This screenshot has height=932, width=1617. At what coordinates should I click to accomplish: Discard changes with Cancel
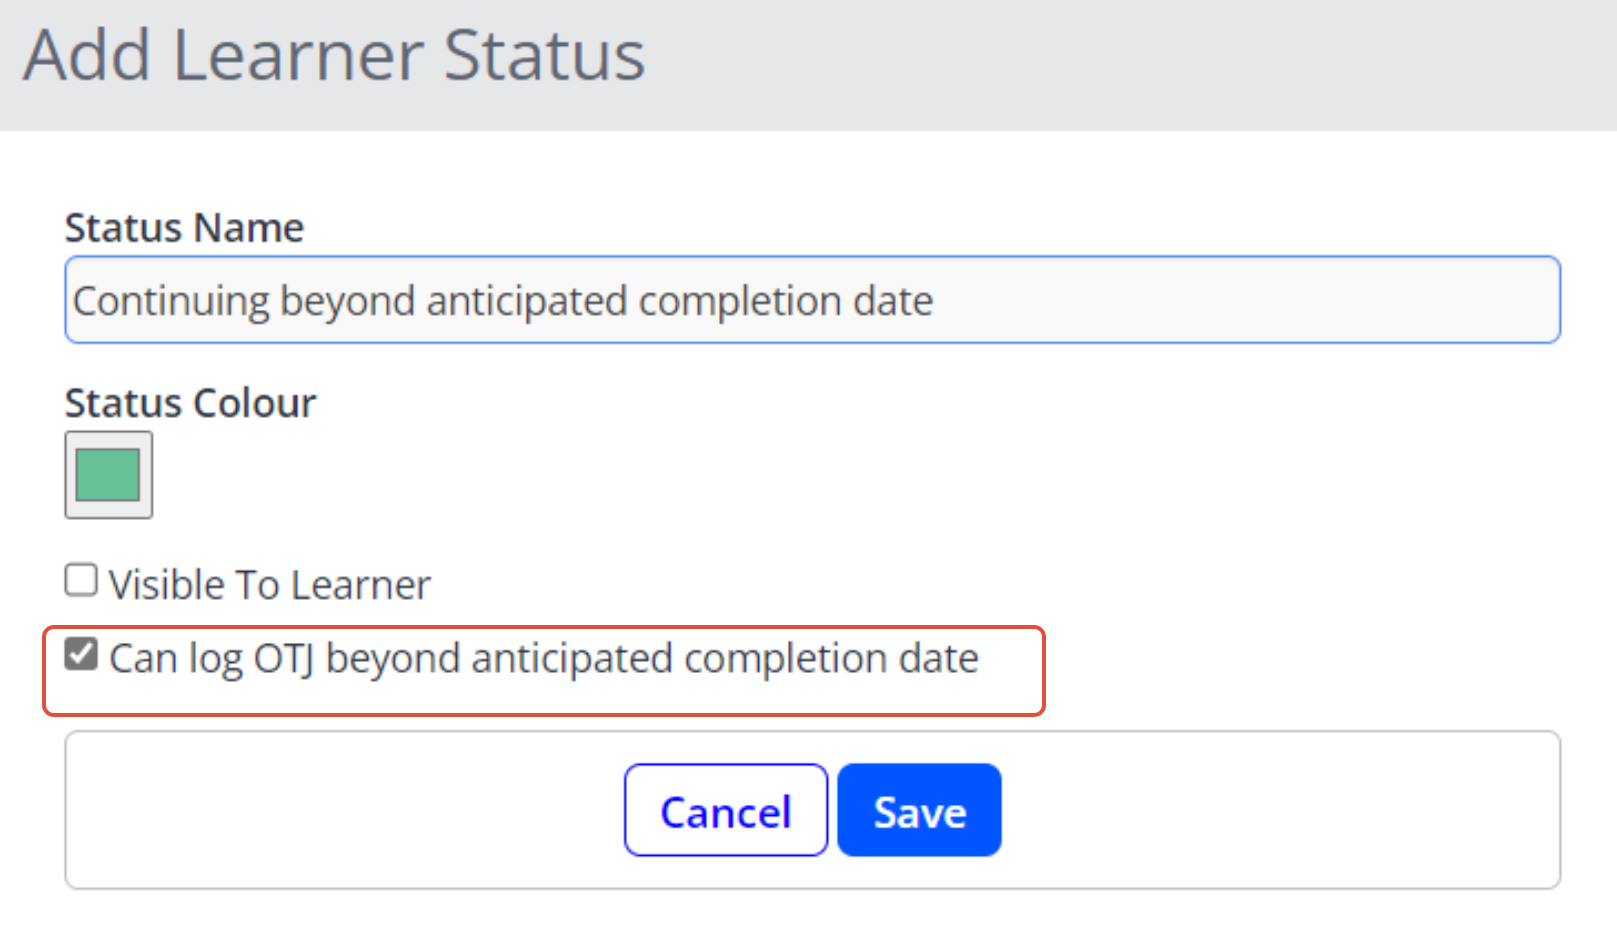726,811
